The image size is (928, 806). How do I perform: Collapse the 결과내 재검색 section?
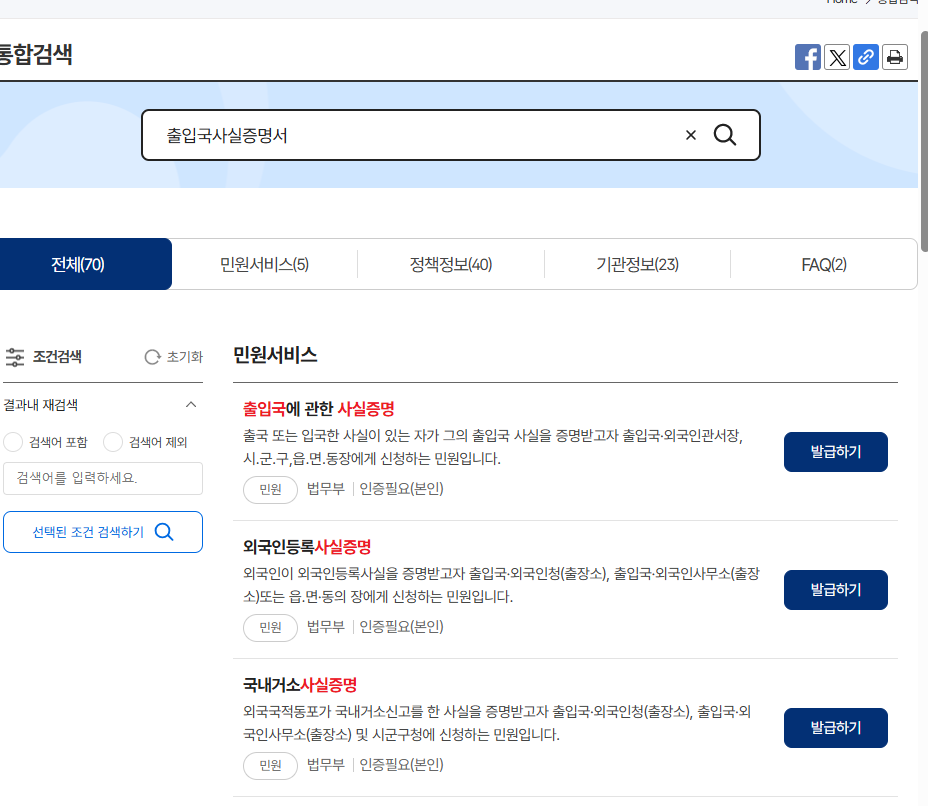[191, 404]
